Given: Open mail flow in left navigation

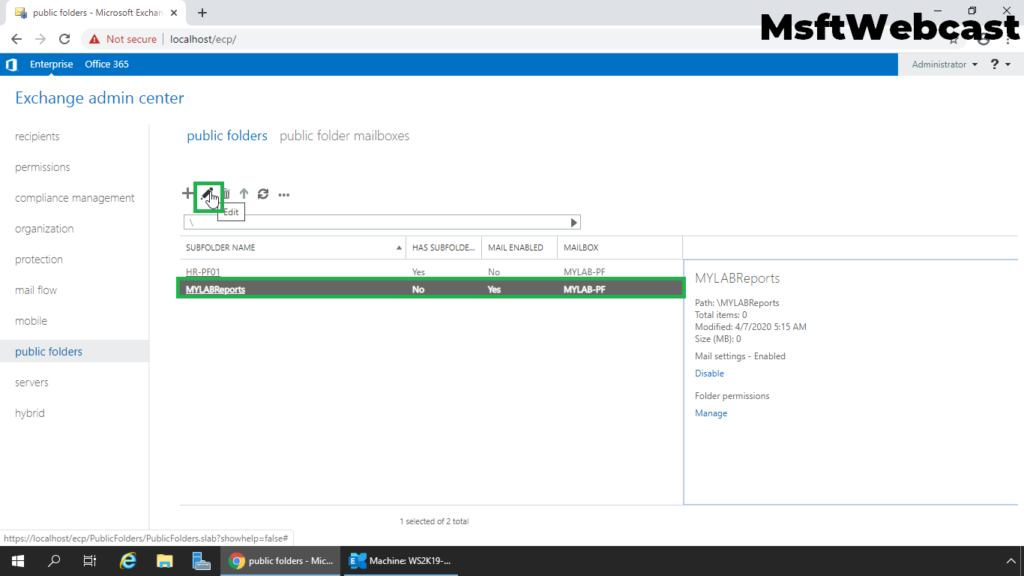Looking at the screenshot, I should (36, 290).
